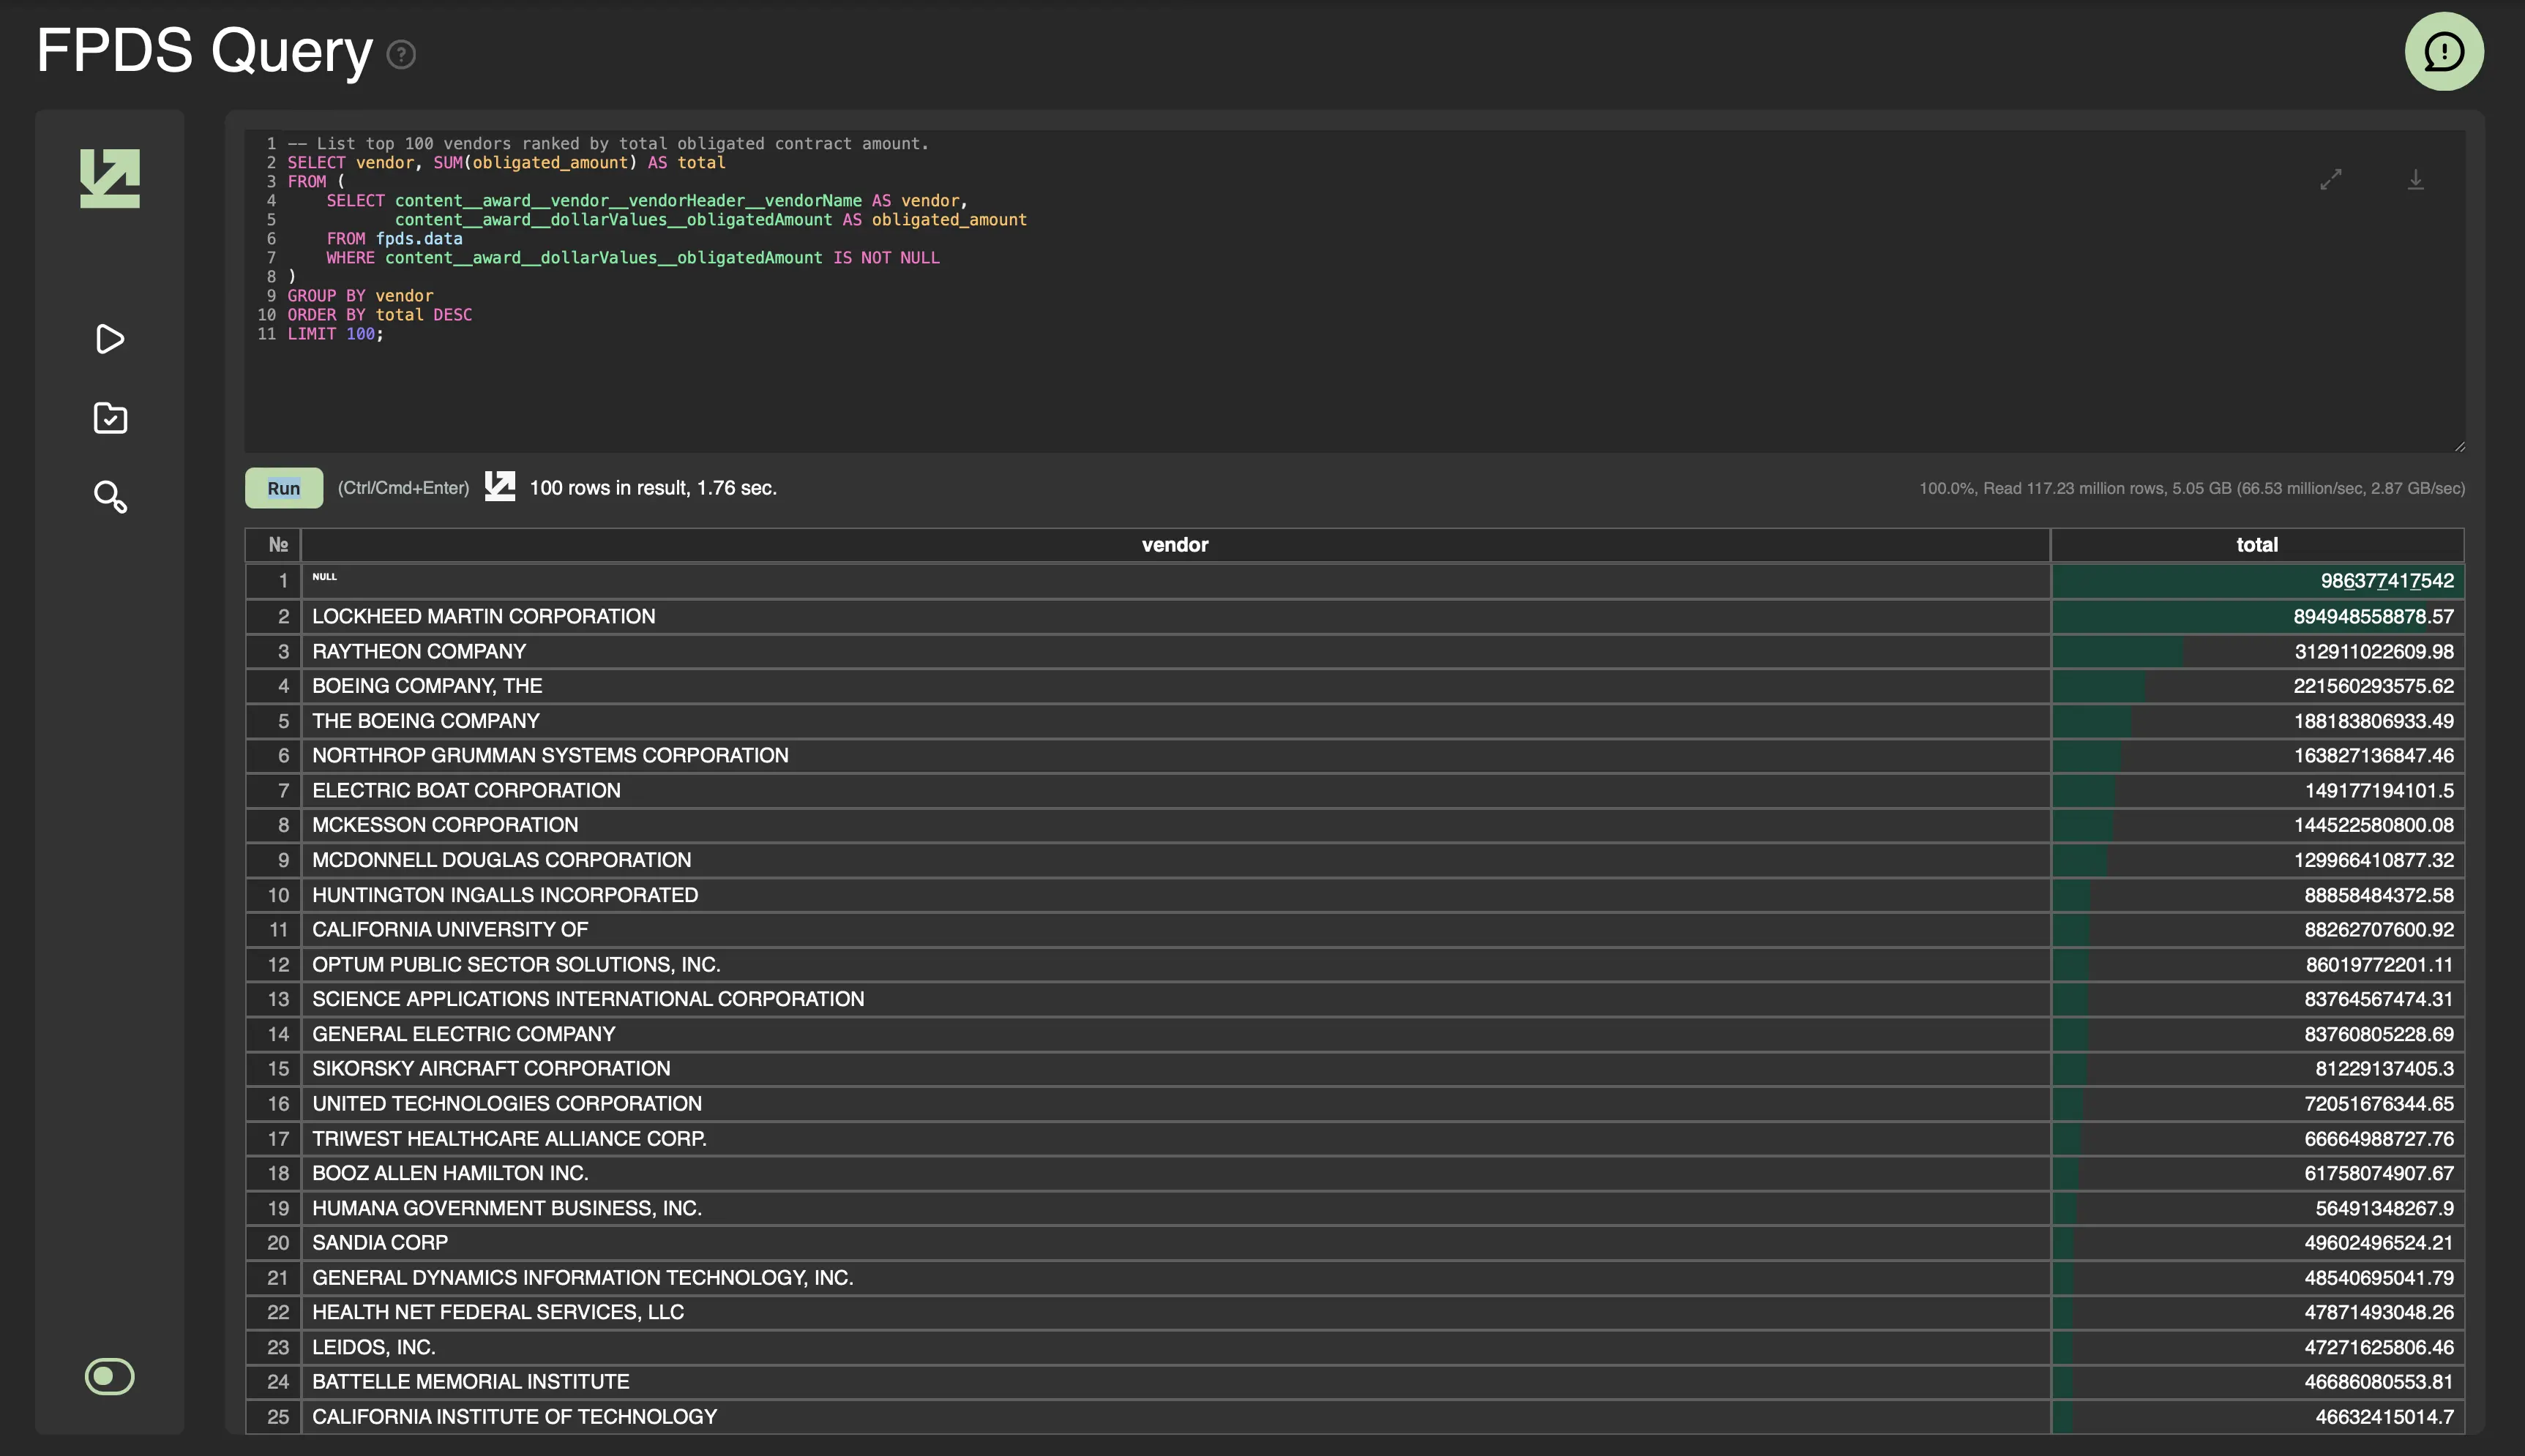Viewport: 2525px width, 1456px height.
Task: Click the ClickHouse logo in the sidebar
Action: coord(110,178)
